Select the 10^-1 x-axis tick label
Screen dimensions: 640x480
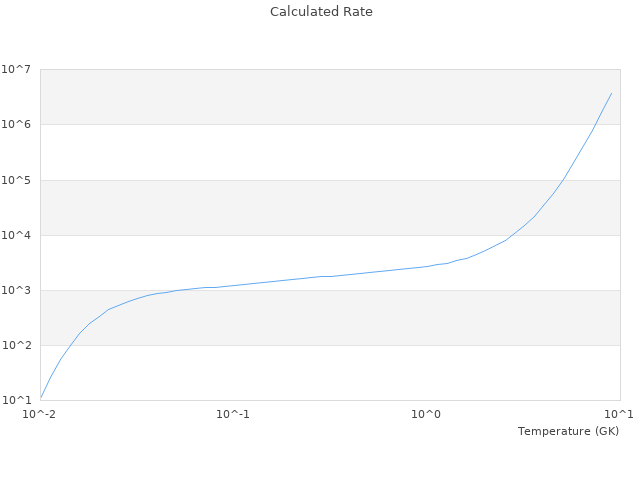point(233,414)
